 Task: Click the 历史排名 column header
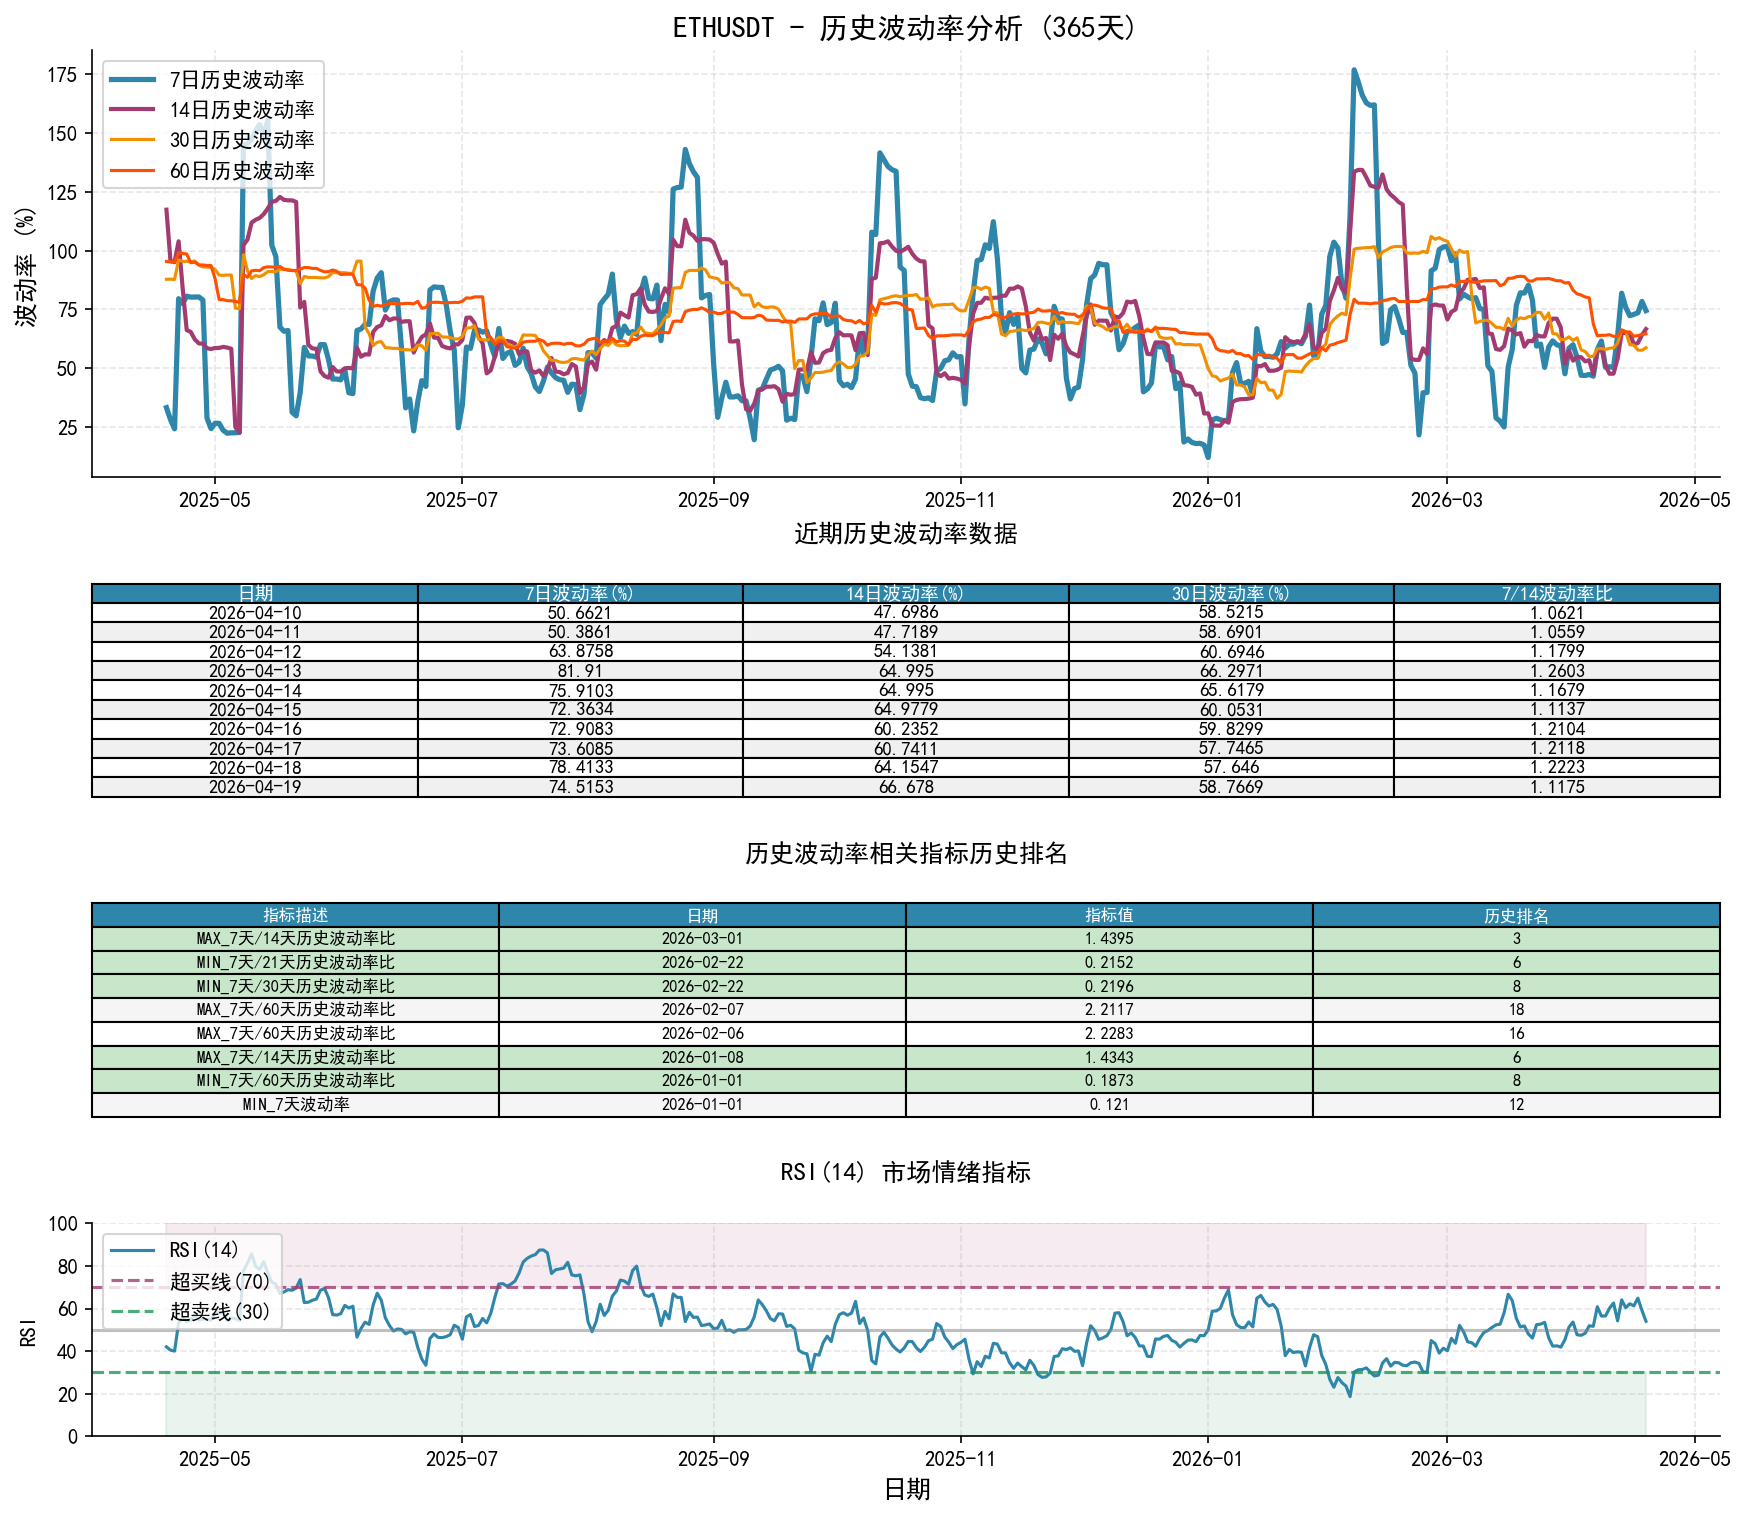1516,915
